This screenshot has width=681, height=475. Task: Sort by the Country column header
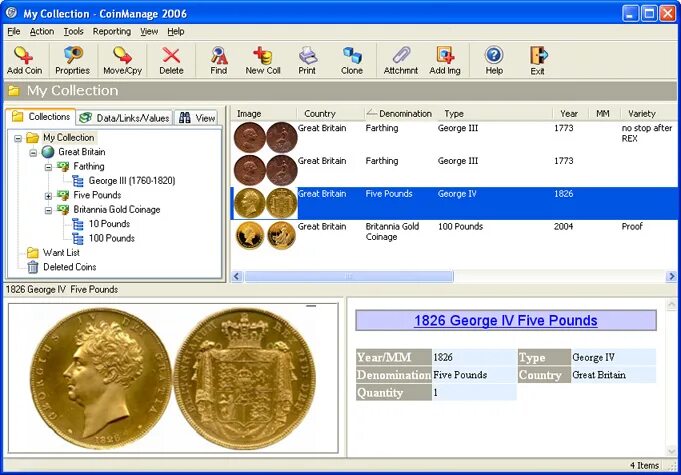coord(330,113)
